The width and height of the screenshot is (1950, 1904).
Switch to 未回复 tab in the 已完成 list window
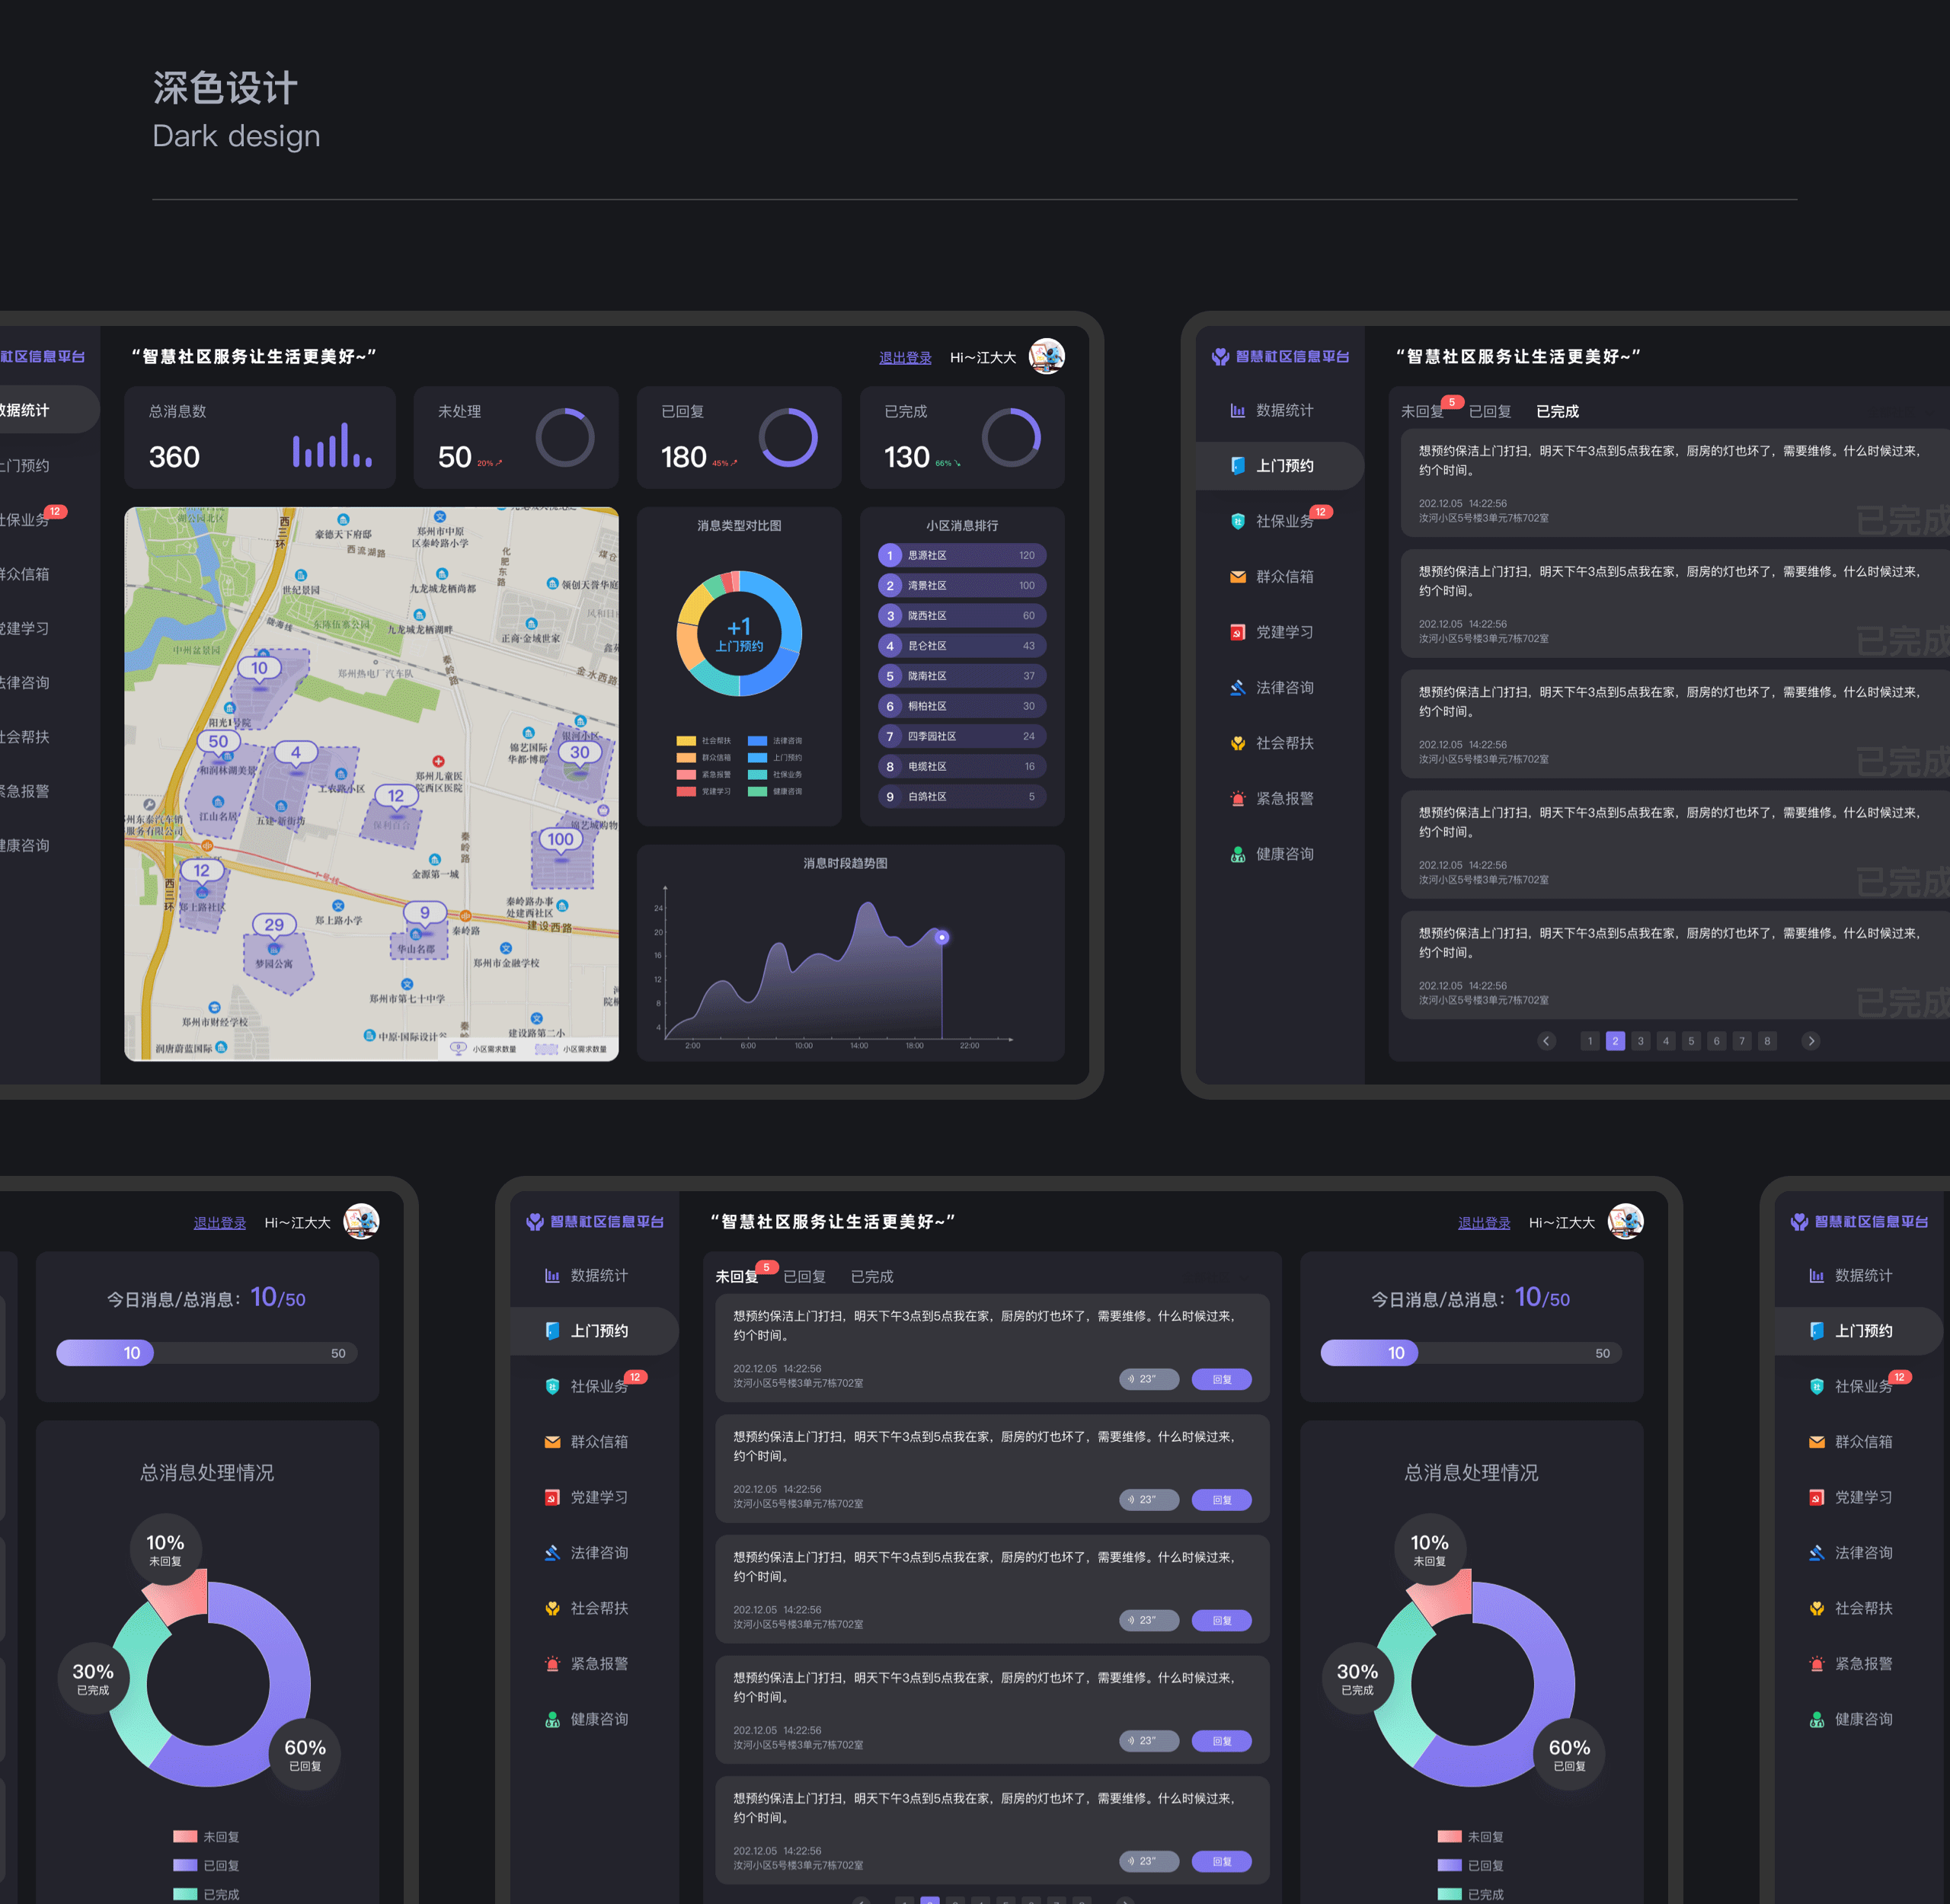tap(1422, 411)
